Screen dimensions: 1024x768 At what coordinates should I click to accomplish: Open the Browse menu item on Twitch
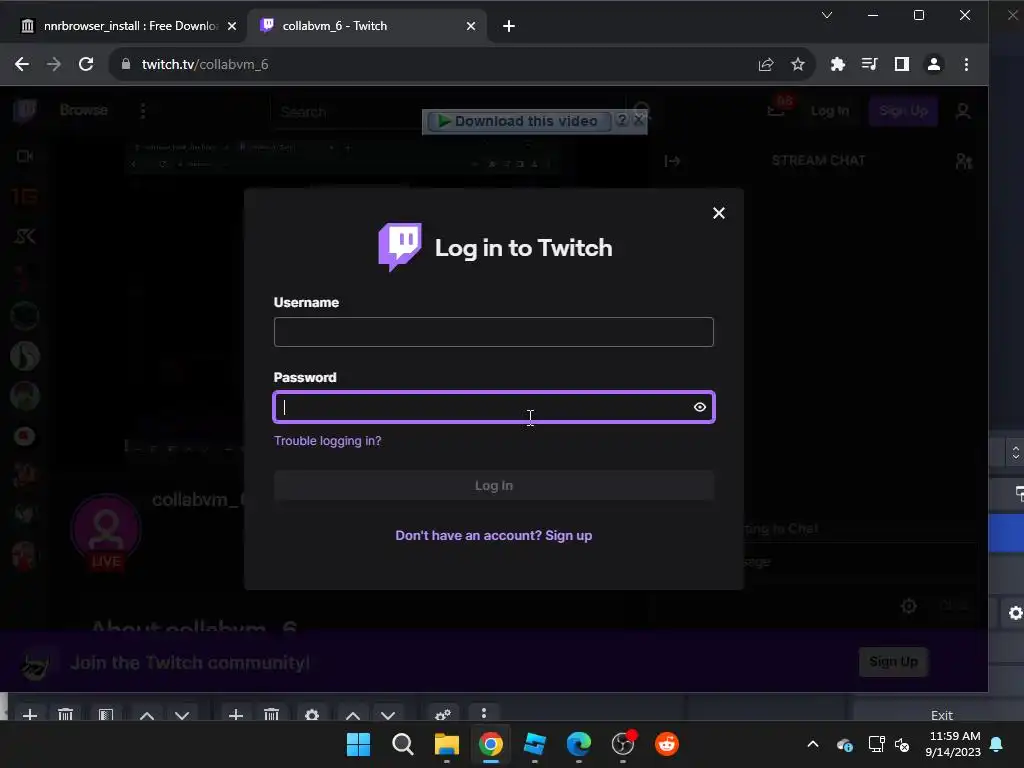(x=84, y=110)
